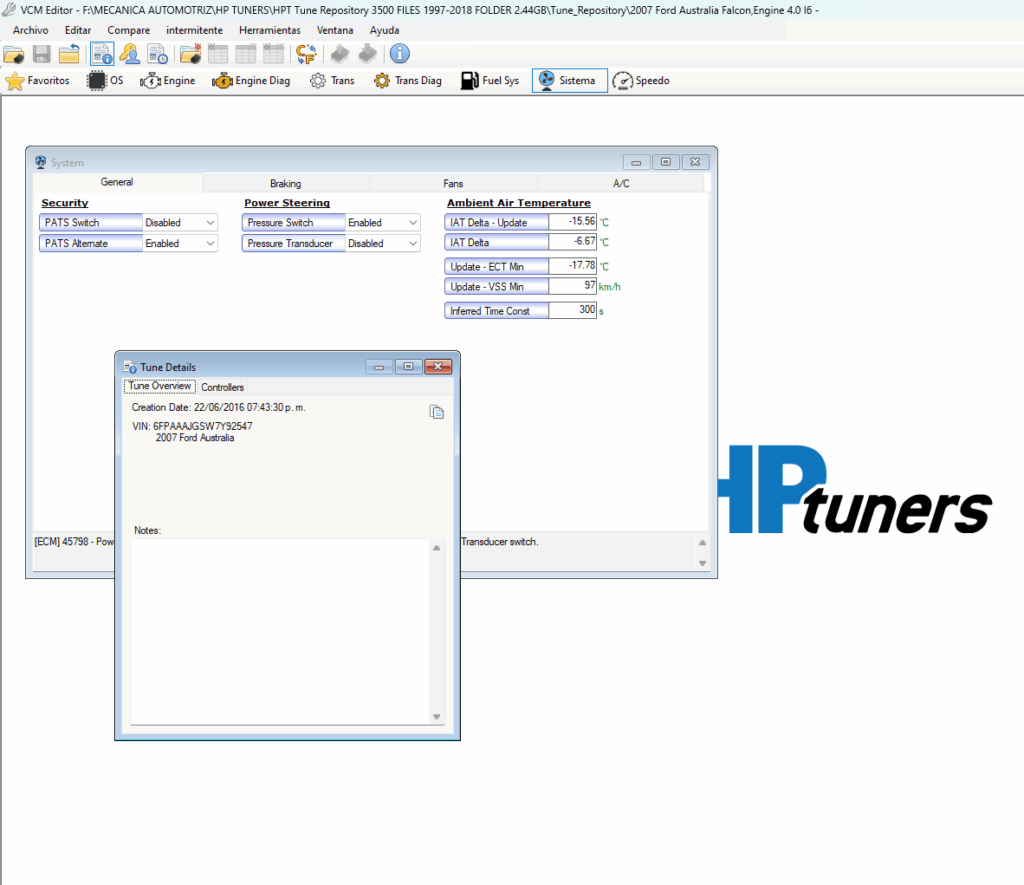Open the Ayuda menu
The width and height of the screenshot is (1024, 885).
(385, 30)
